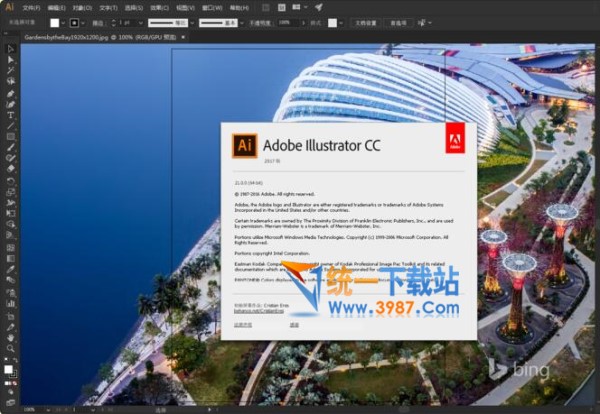Select the Width tool

[x=10, y=203]
